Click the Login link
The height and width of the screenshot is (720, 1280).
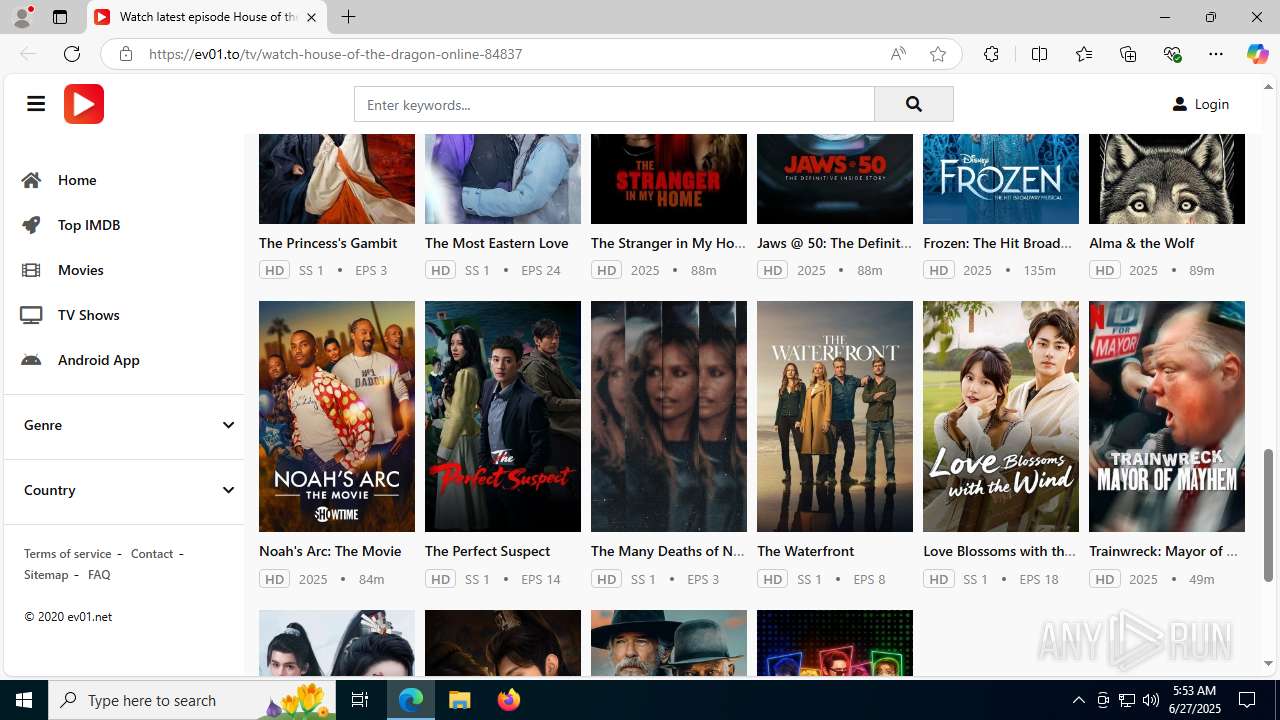click(x=1211, y=104)
